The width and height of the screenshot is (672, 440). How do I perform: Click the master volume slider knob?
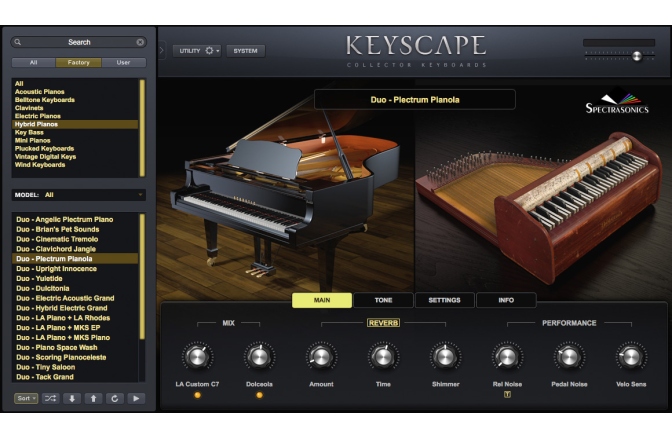[x=637, y=56]
